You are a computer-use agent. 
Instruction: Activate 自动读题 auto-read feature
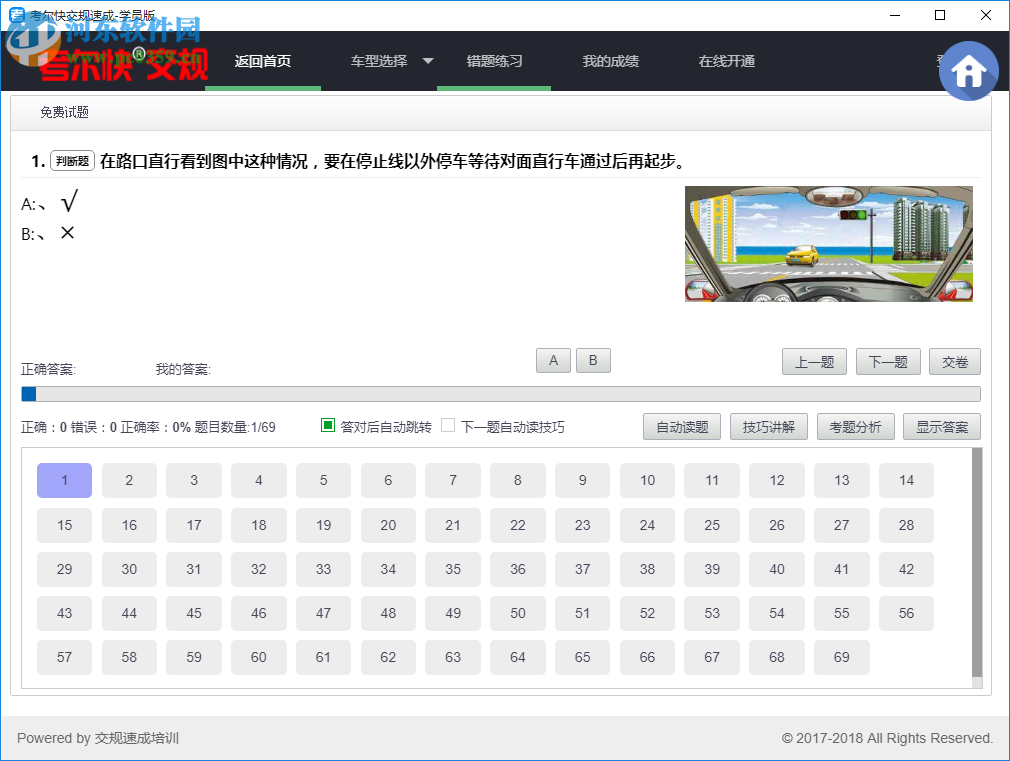[681, 426]
